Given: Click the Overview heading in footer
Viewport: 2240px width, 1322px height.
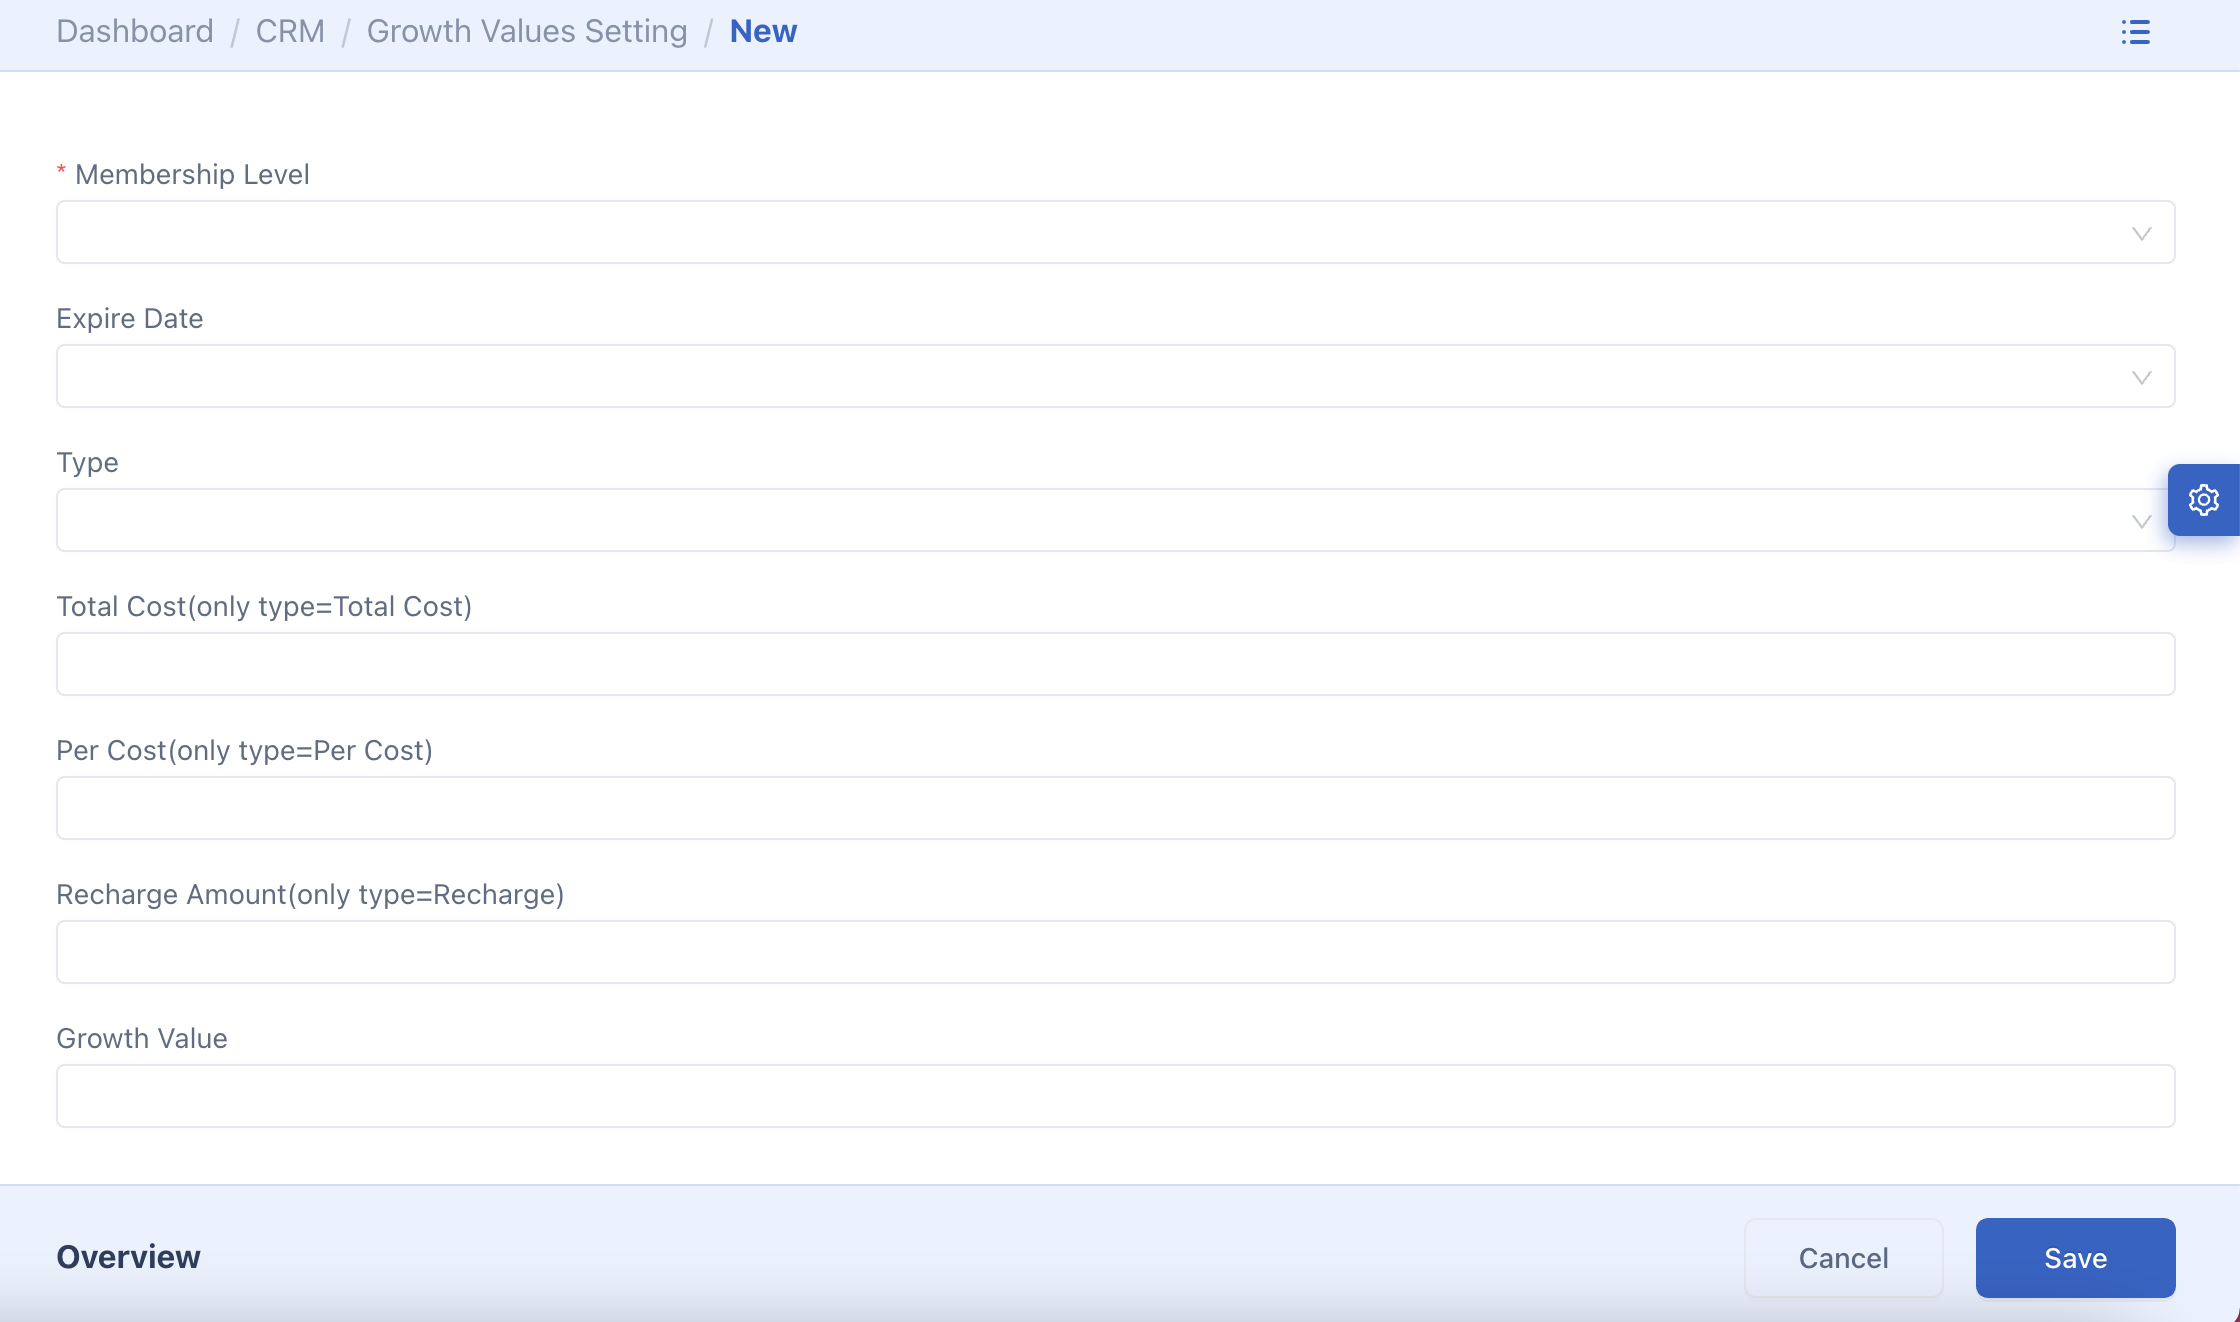Looking at the screenshot, I should tap(128, 1257).
